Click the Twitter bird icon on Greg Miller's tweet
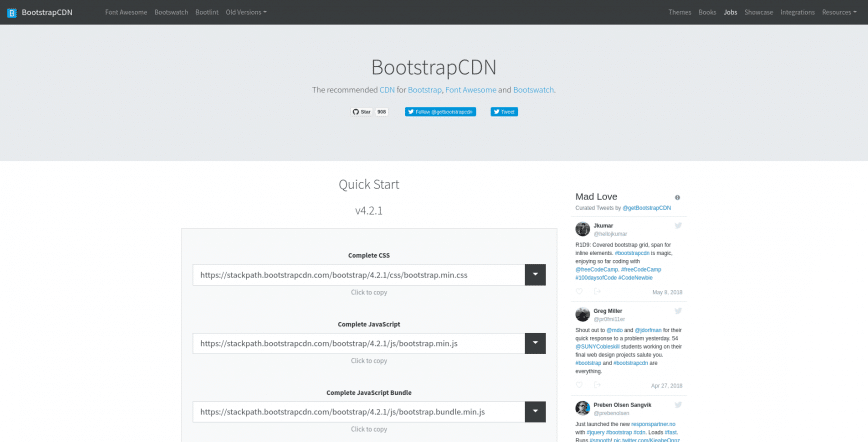The height and width of the screenshot is (442, 868). coord(678,311)
